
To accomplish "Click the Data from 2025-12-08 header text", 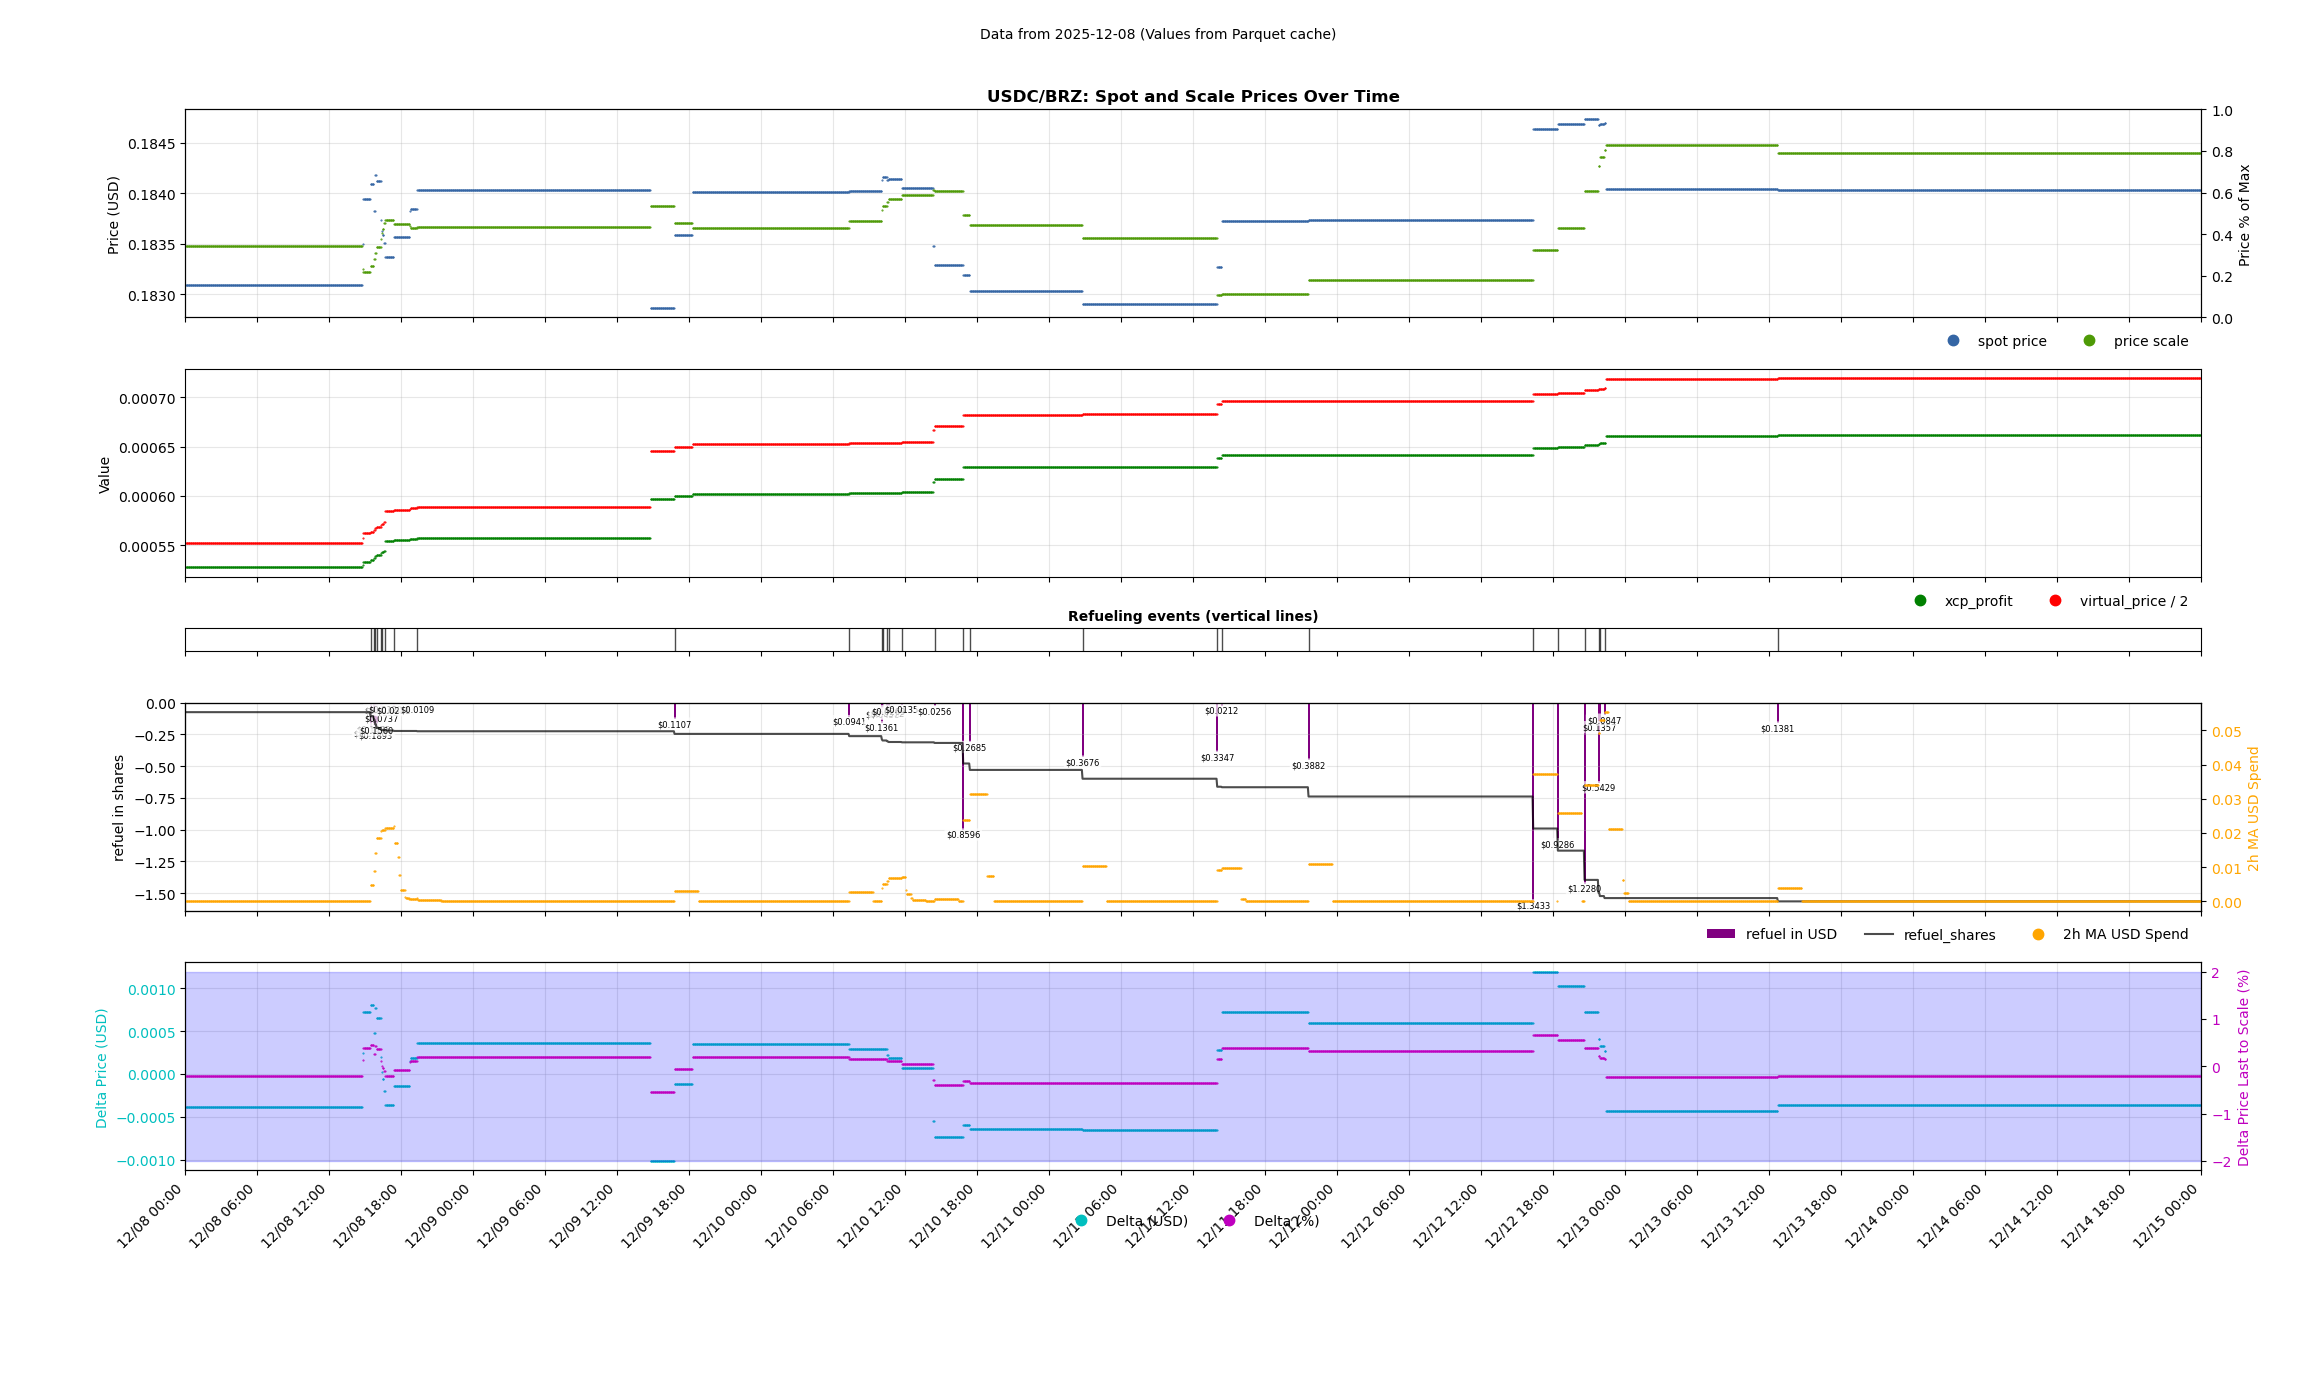I will [1157, 34].
